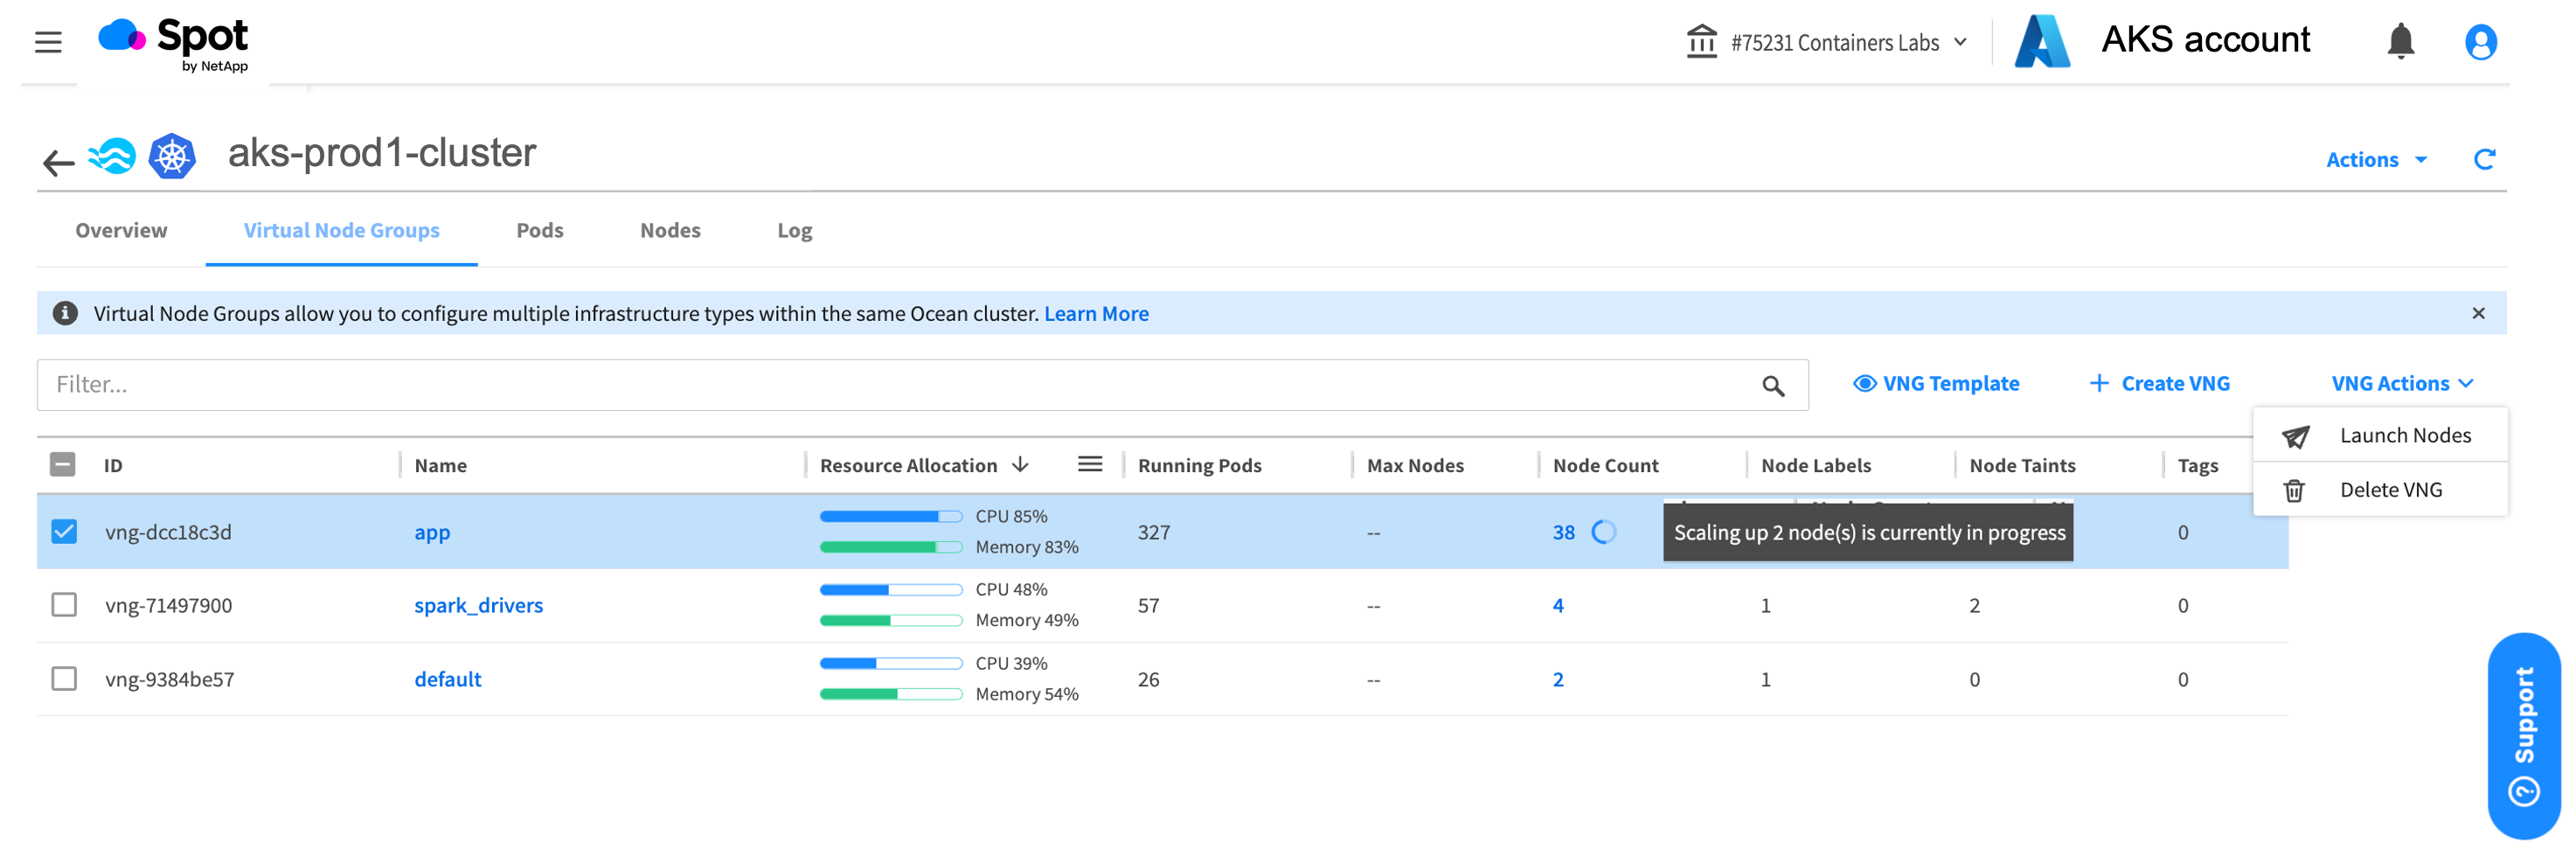Open the #75231 Containers Labs organization dropdown
The height and width of the screenshot is (849, 2576).
click(x=1833, y=43)
